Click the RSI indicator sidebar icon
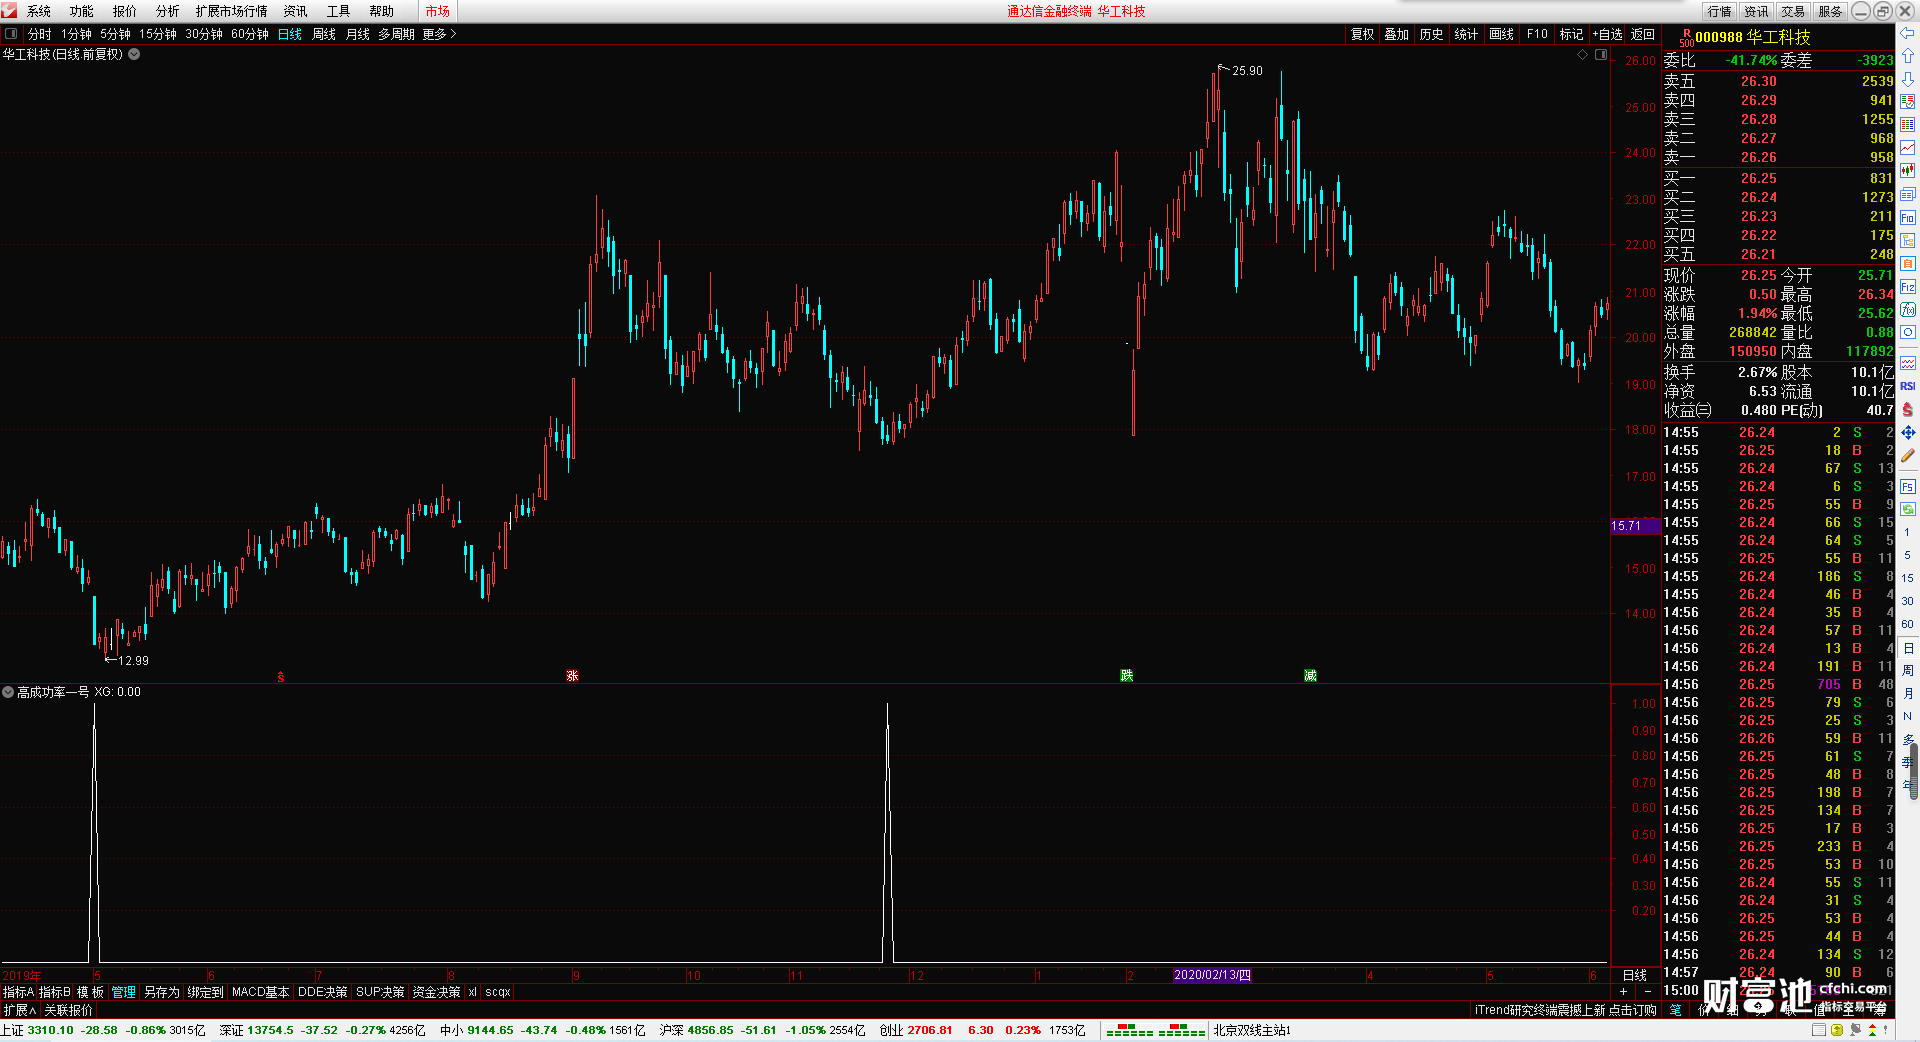The width and height of the screenshot is (1920, 1042). pyautogui.click(x=1908, y=386)
